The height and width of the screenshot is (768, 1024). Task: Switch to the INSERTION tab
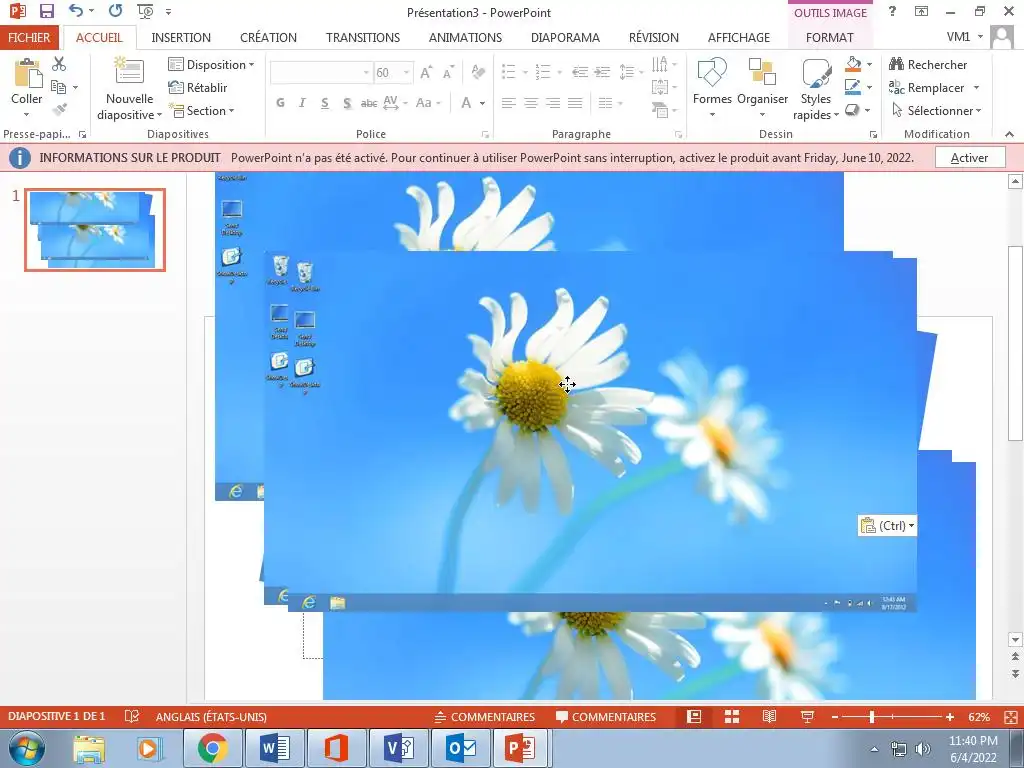coord(181,37)
